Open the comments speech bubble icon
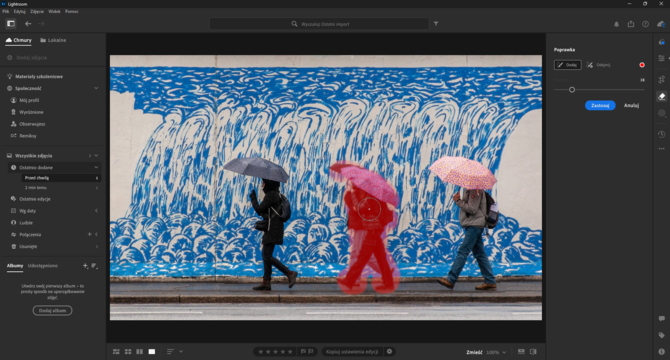Screen dimensions: 670x360 click(x=661, y=319)
